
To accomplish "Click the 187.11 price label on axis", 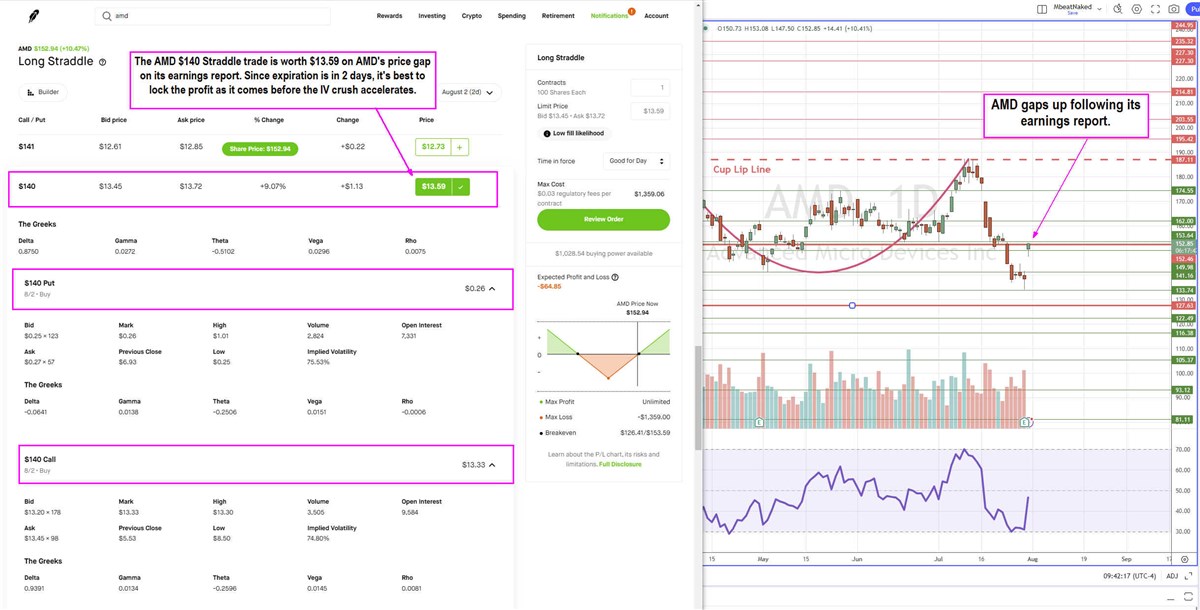I will [1183, 159].
